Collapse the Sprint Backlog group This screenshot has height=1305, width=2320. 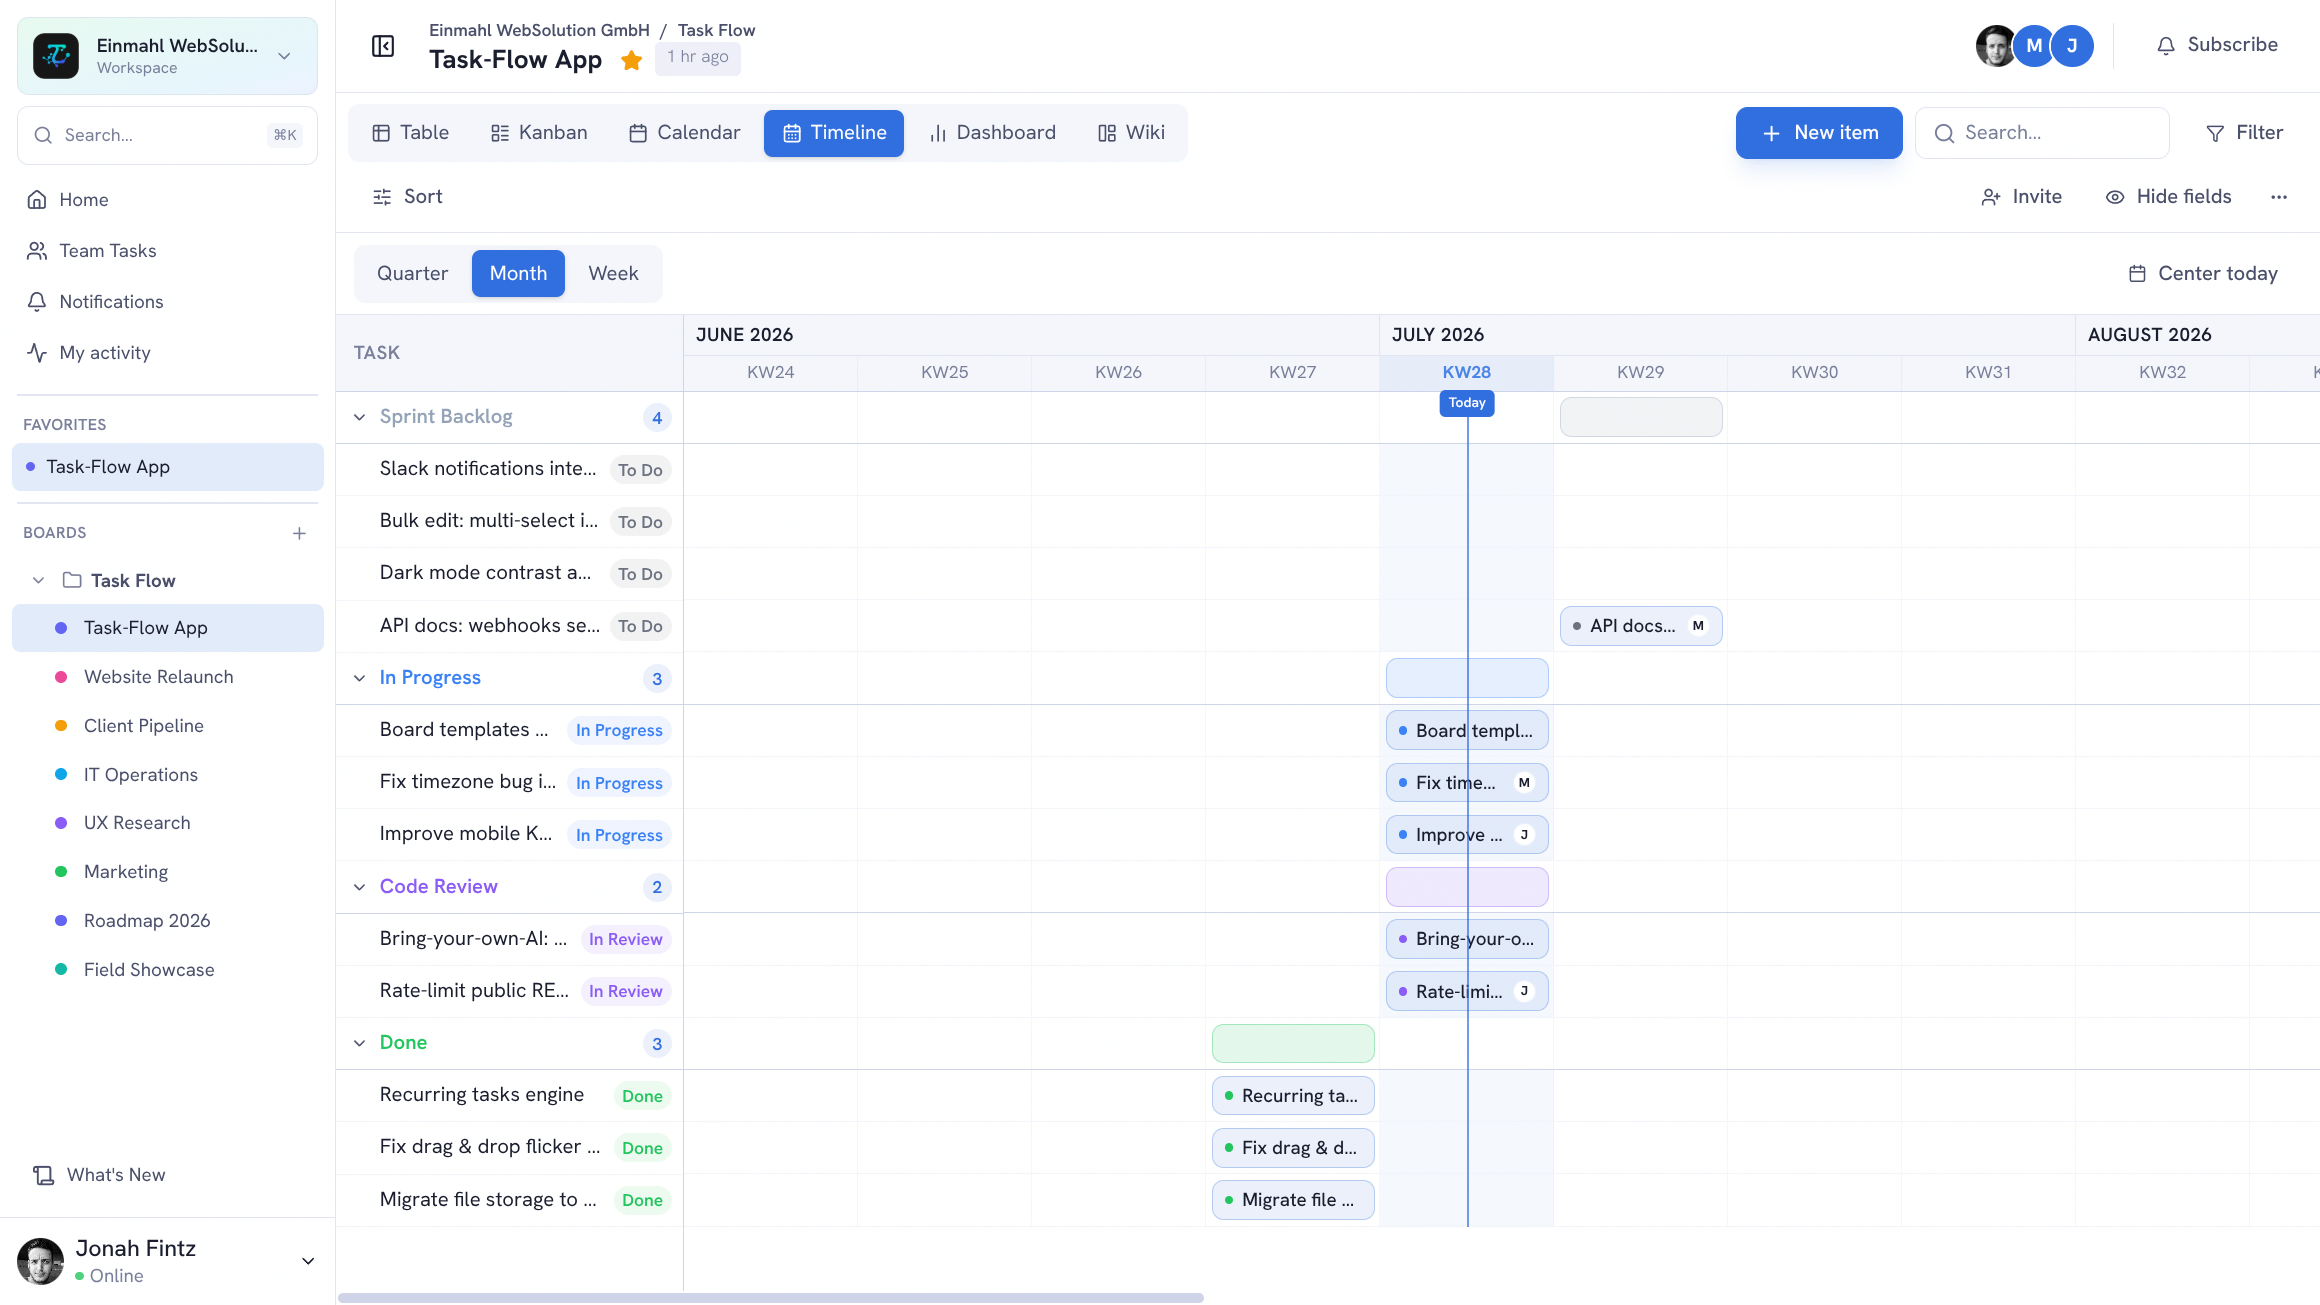[x=359, y=417]
